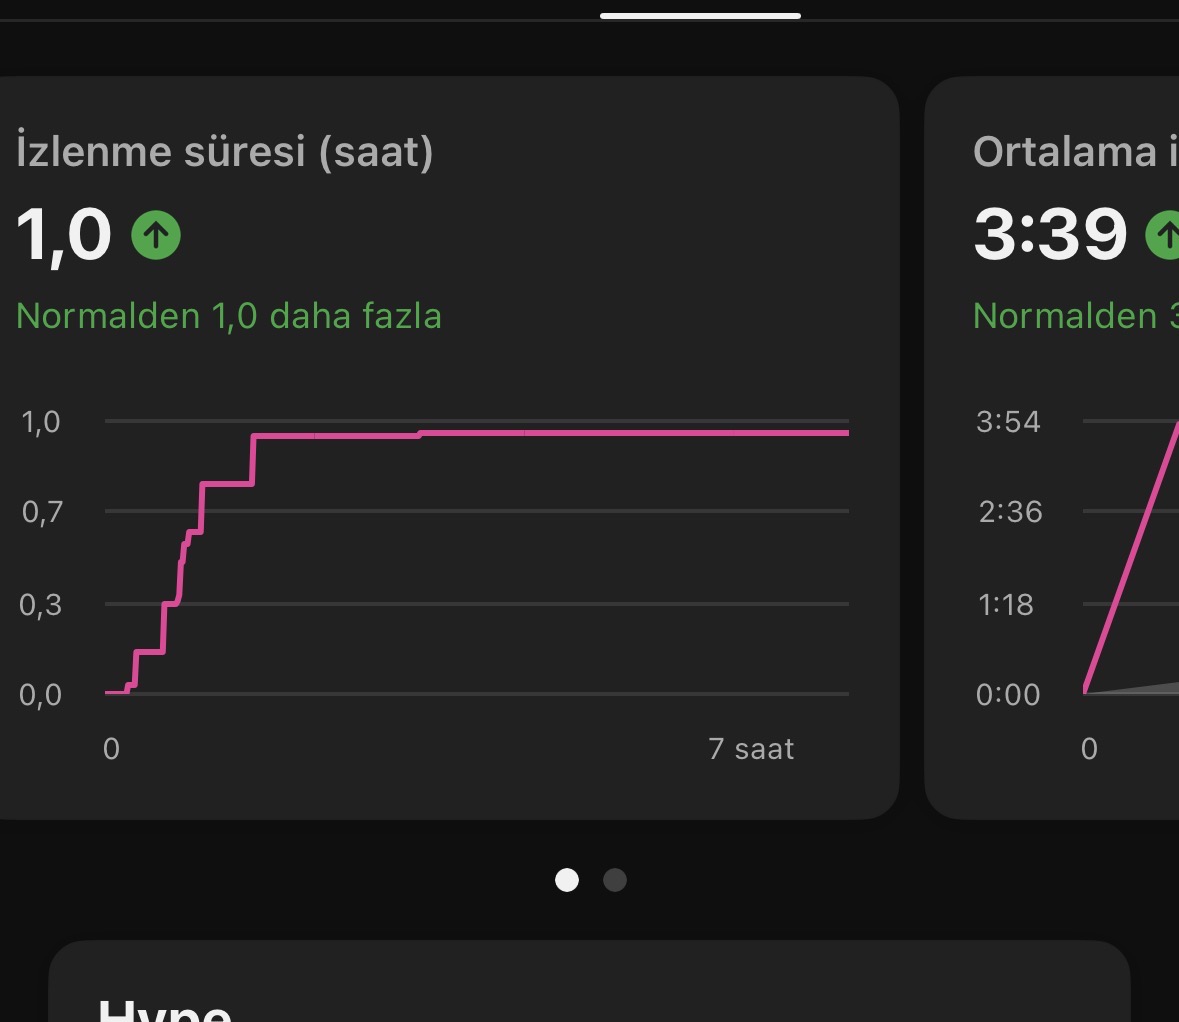Click the 1:18 axis label
The image size is (1179, 1022).
[x=1006, y=604]
